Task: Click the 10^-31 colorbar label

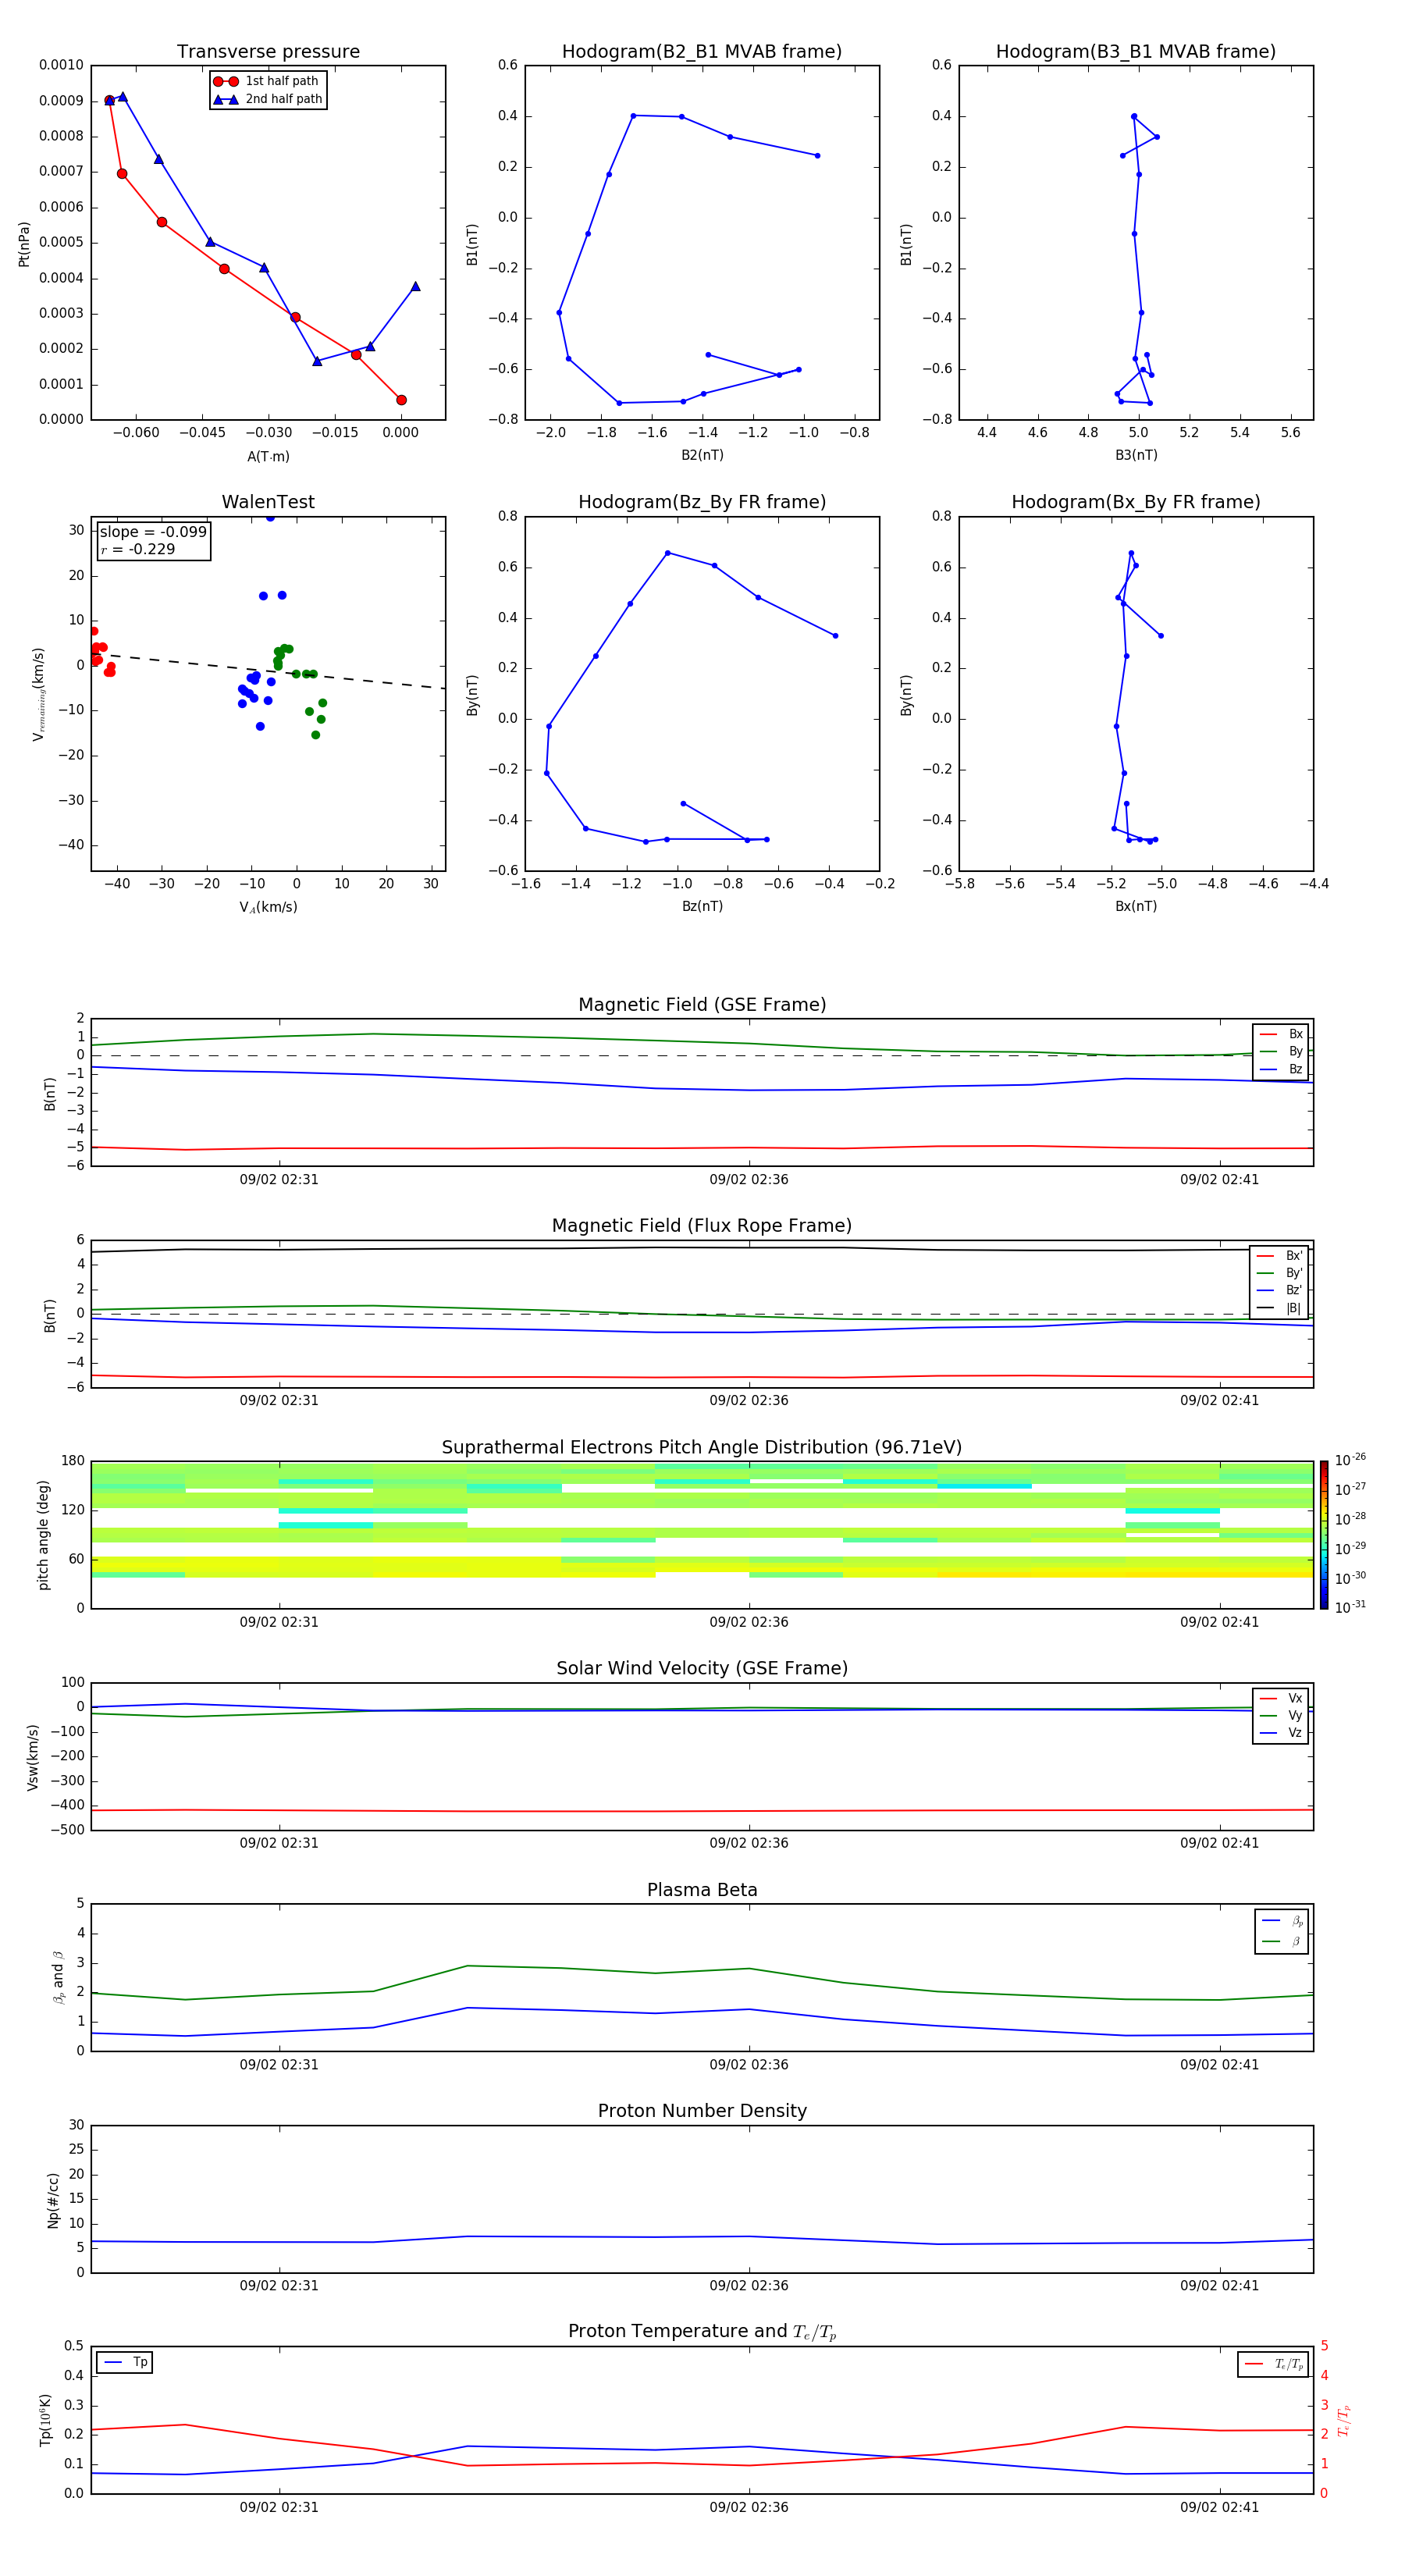Action: click(x=1350, y=1607)
